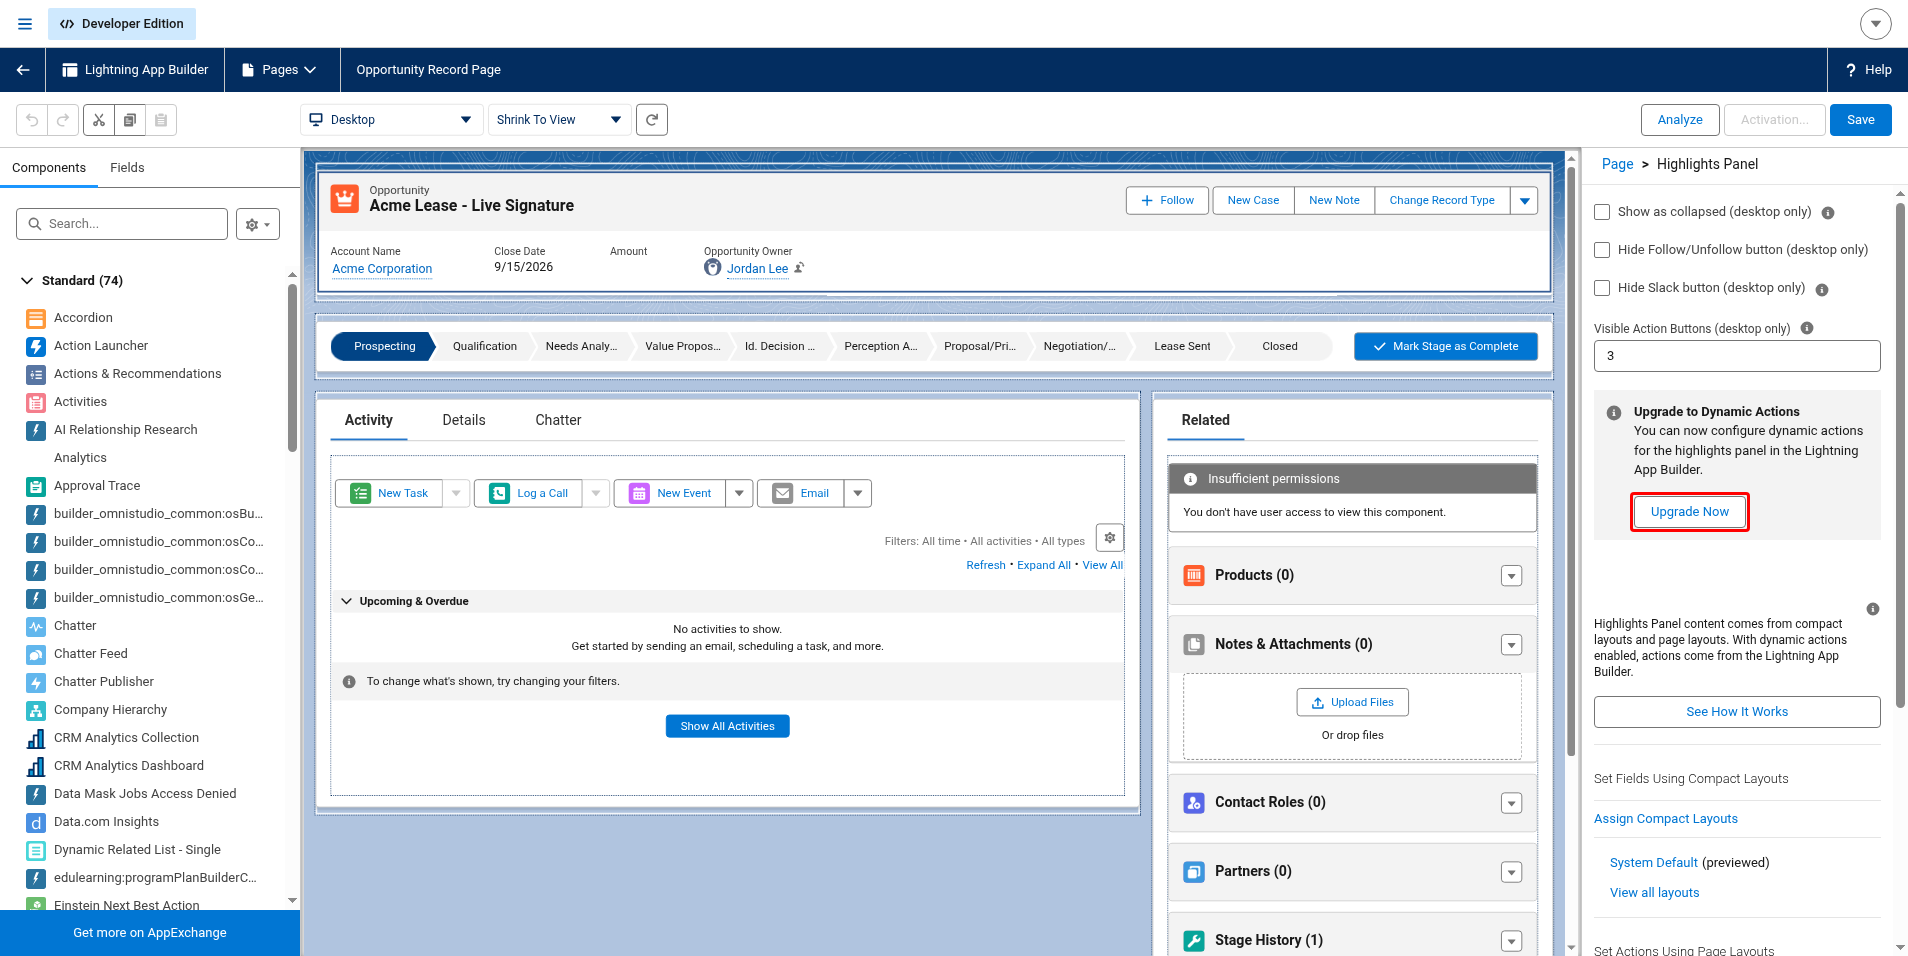Select the CRM Analytics Dashboard icon
The image size is (1908, 956).
[36, 766]
